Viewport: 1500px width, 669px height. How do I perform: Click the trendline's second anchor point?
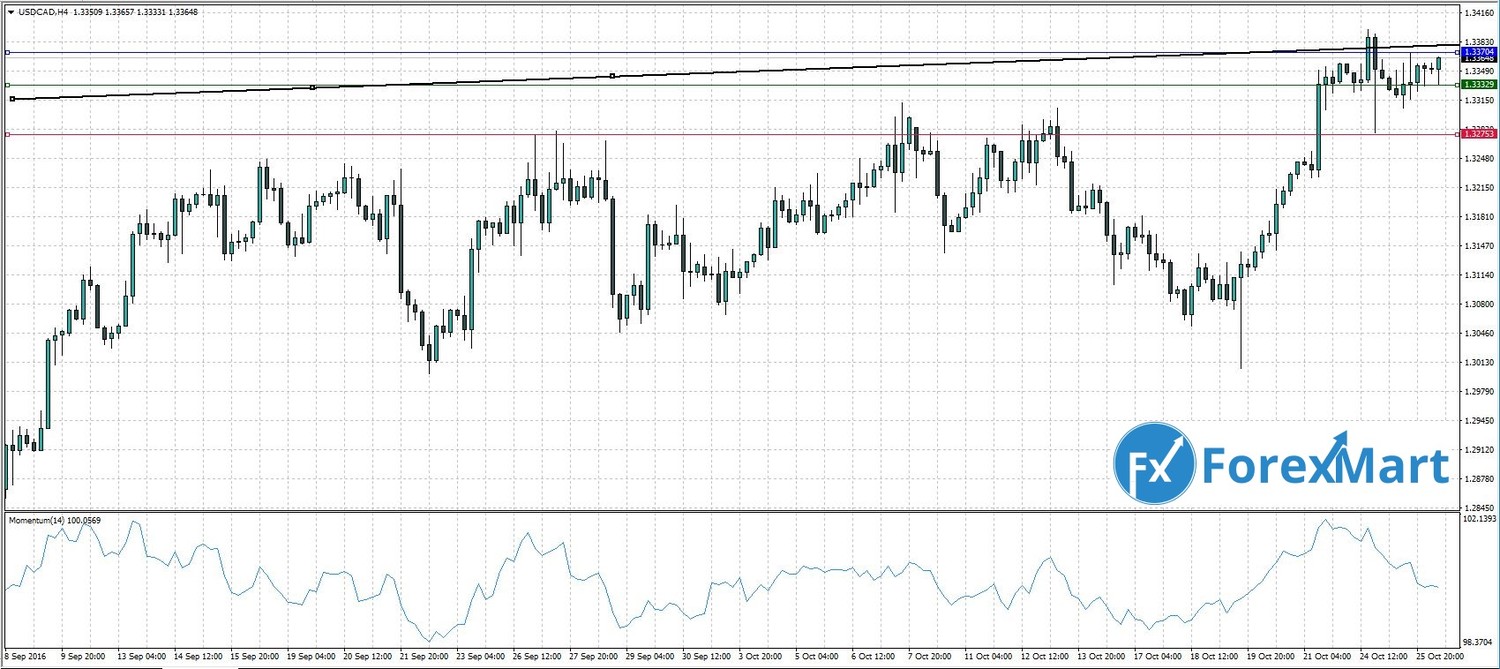[313, 88]
